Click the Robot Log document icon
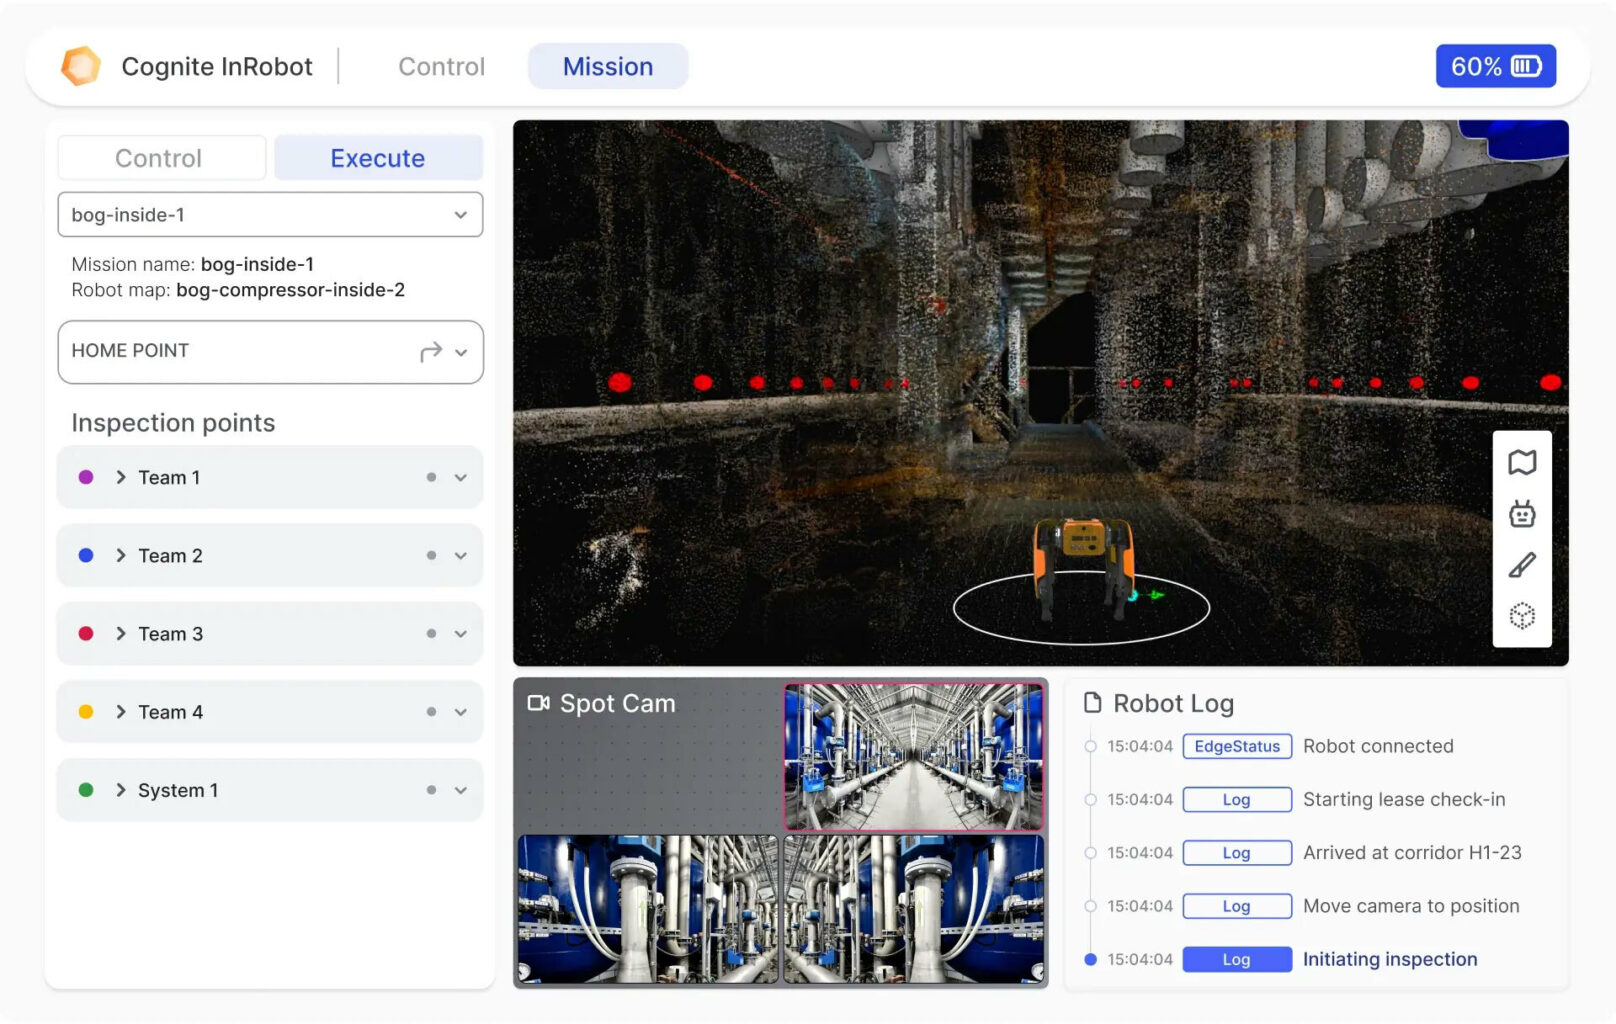Viewport: 1616px width, 1024px height. (x=1093, y=703)
